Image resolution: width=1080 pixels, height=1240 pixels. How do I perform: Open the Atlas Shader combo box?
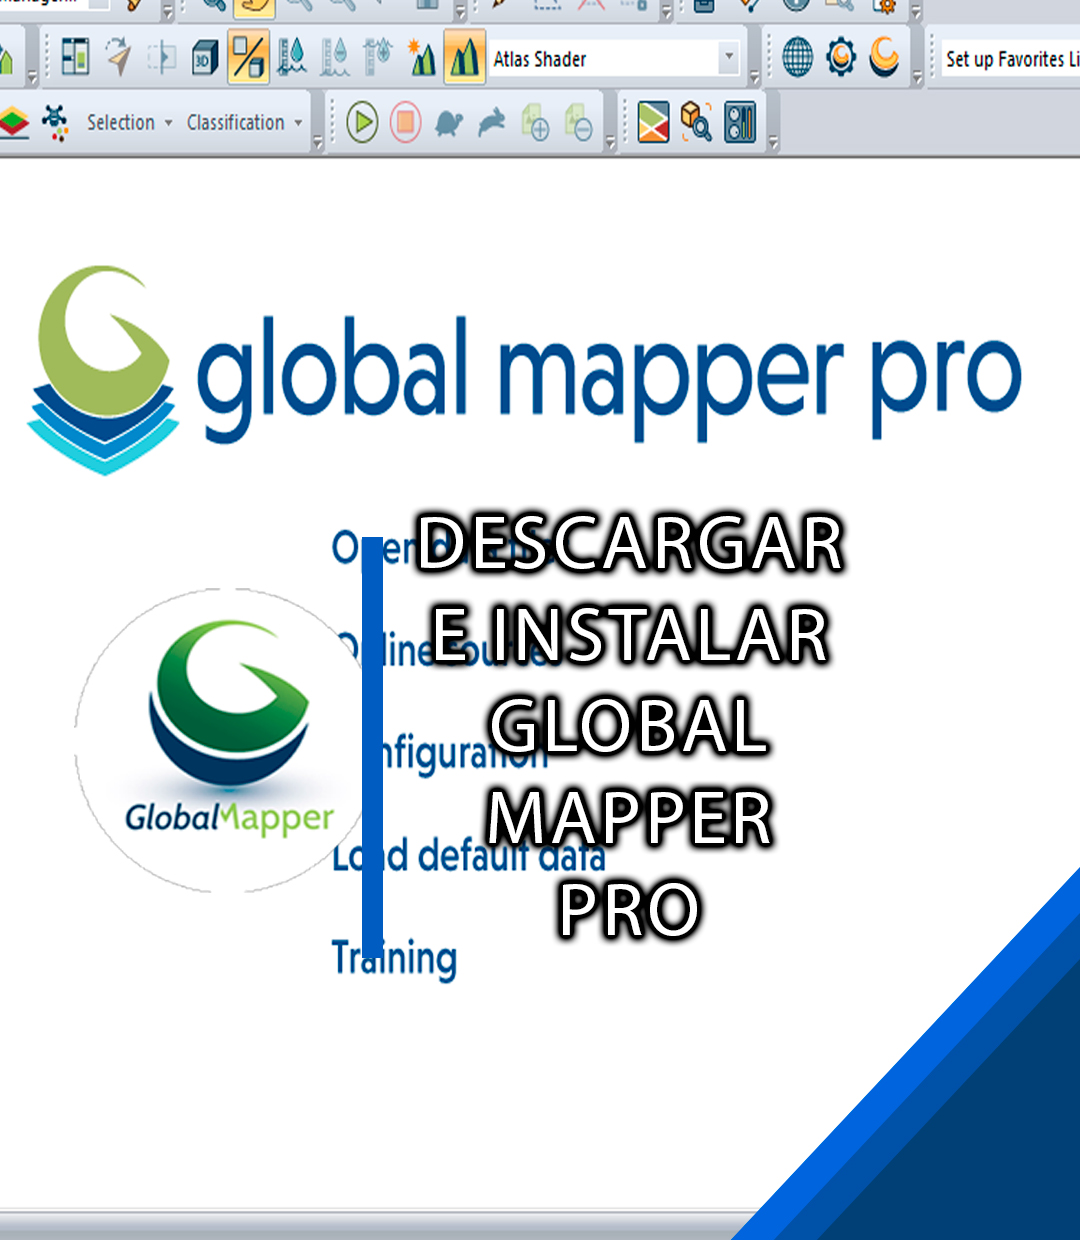coord(615,59)
